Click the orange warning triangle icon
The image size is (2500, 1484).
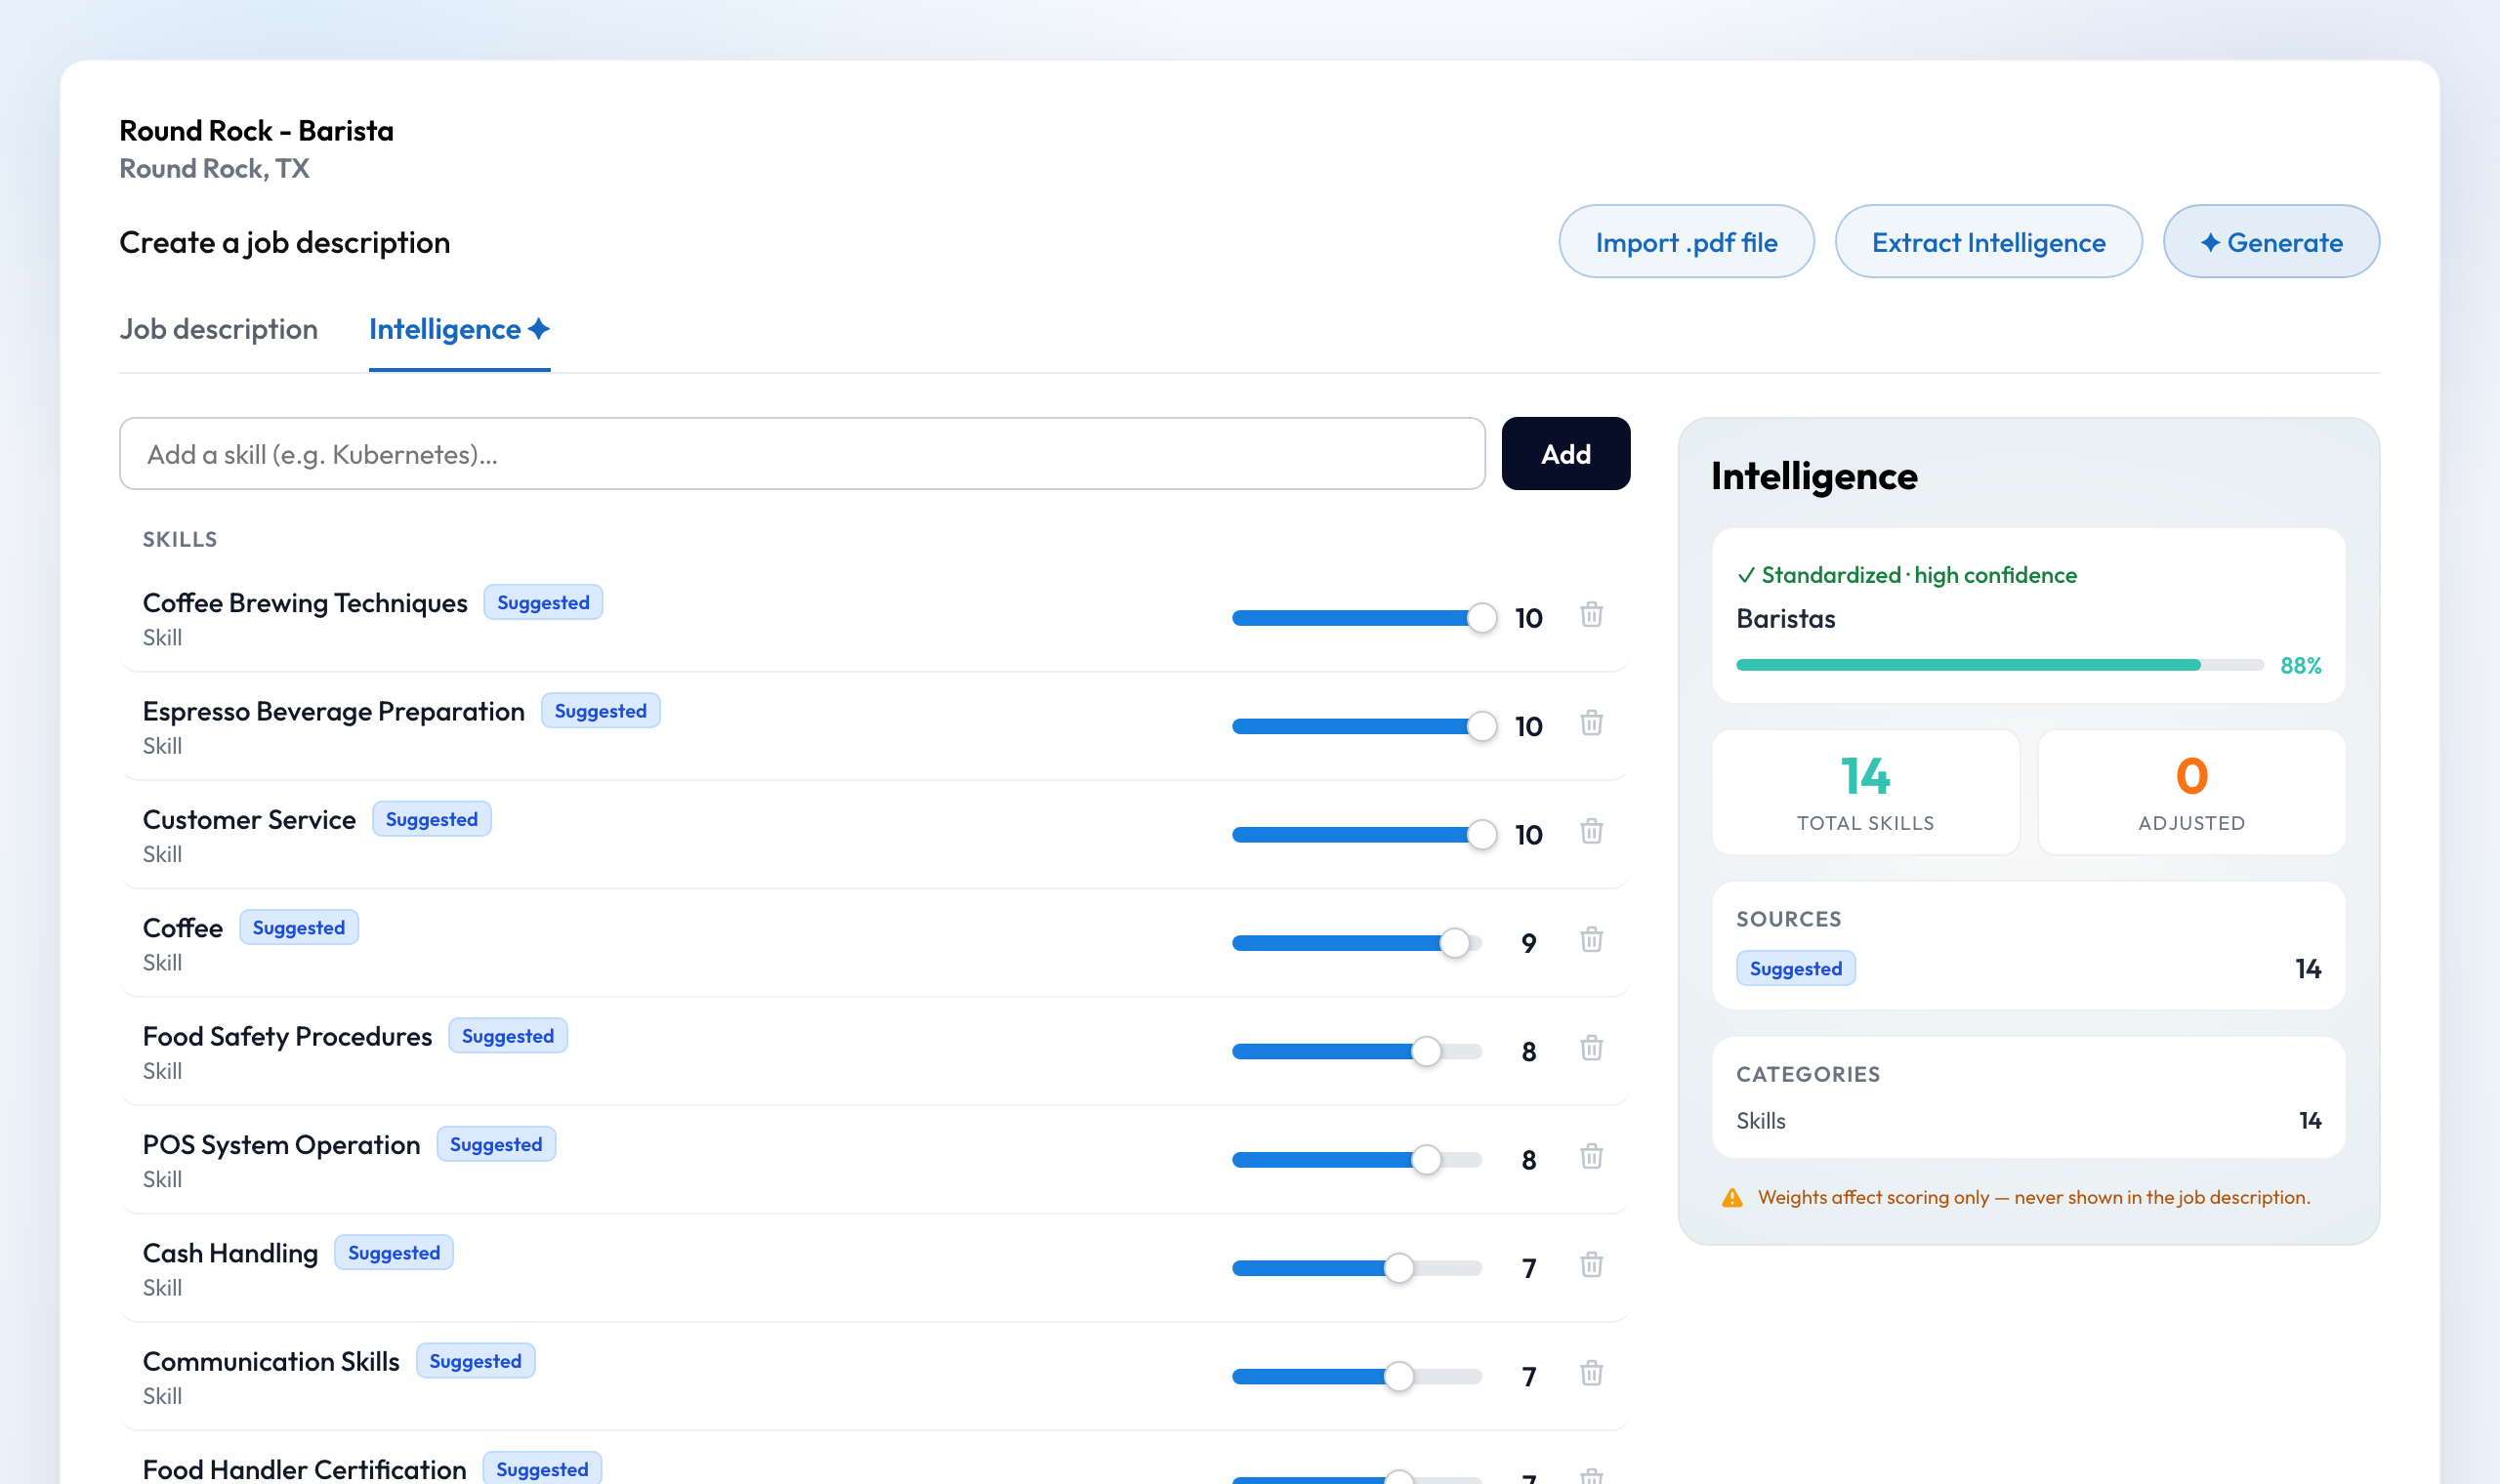coord(1732,1197)
